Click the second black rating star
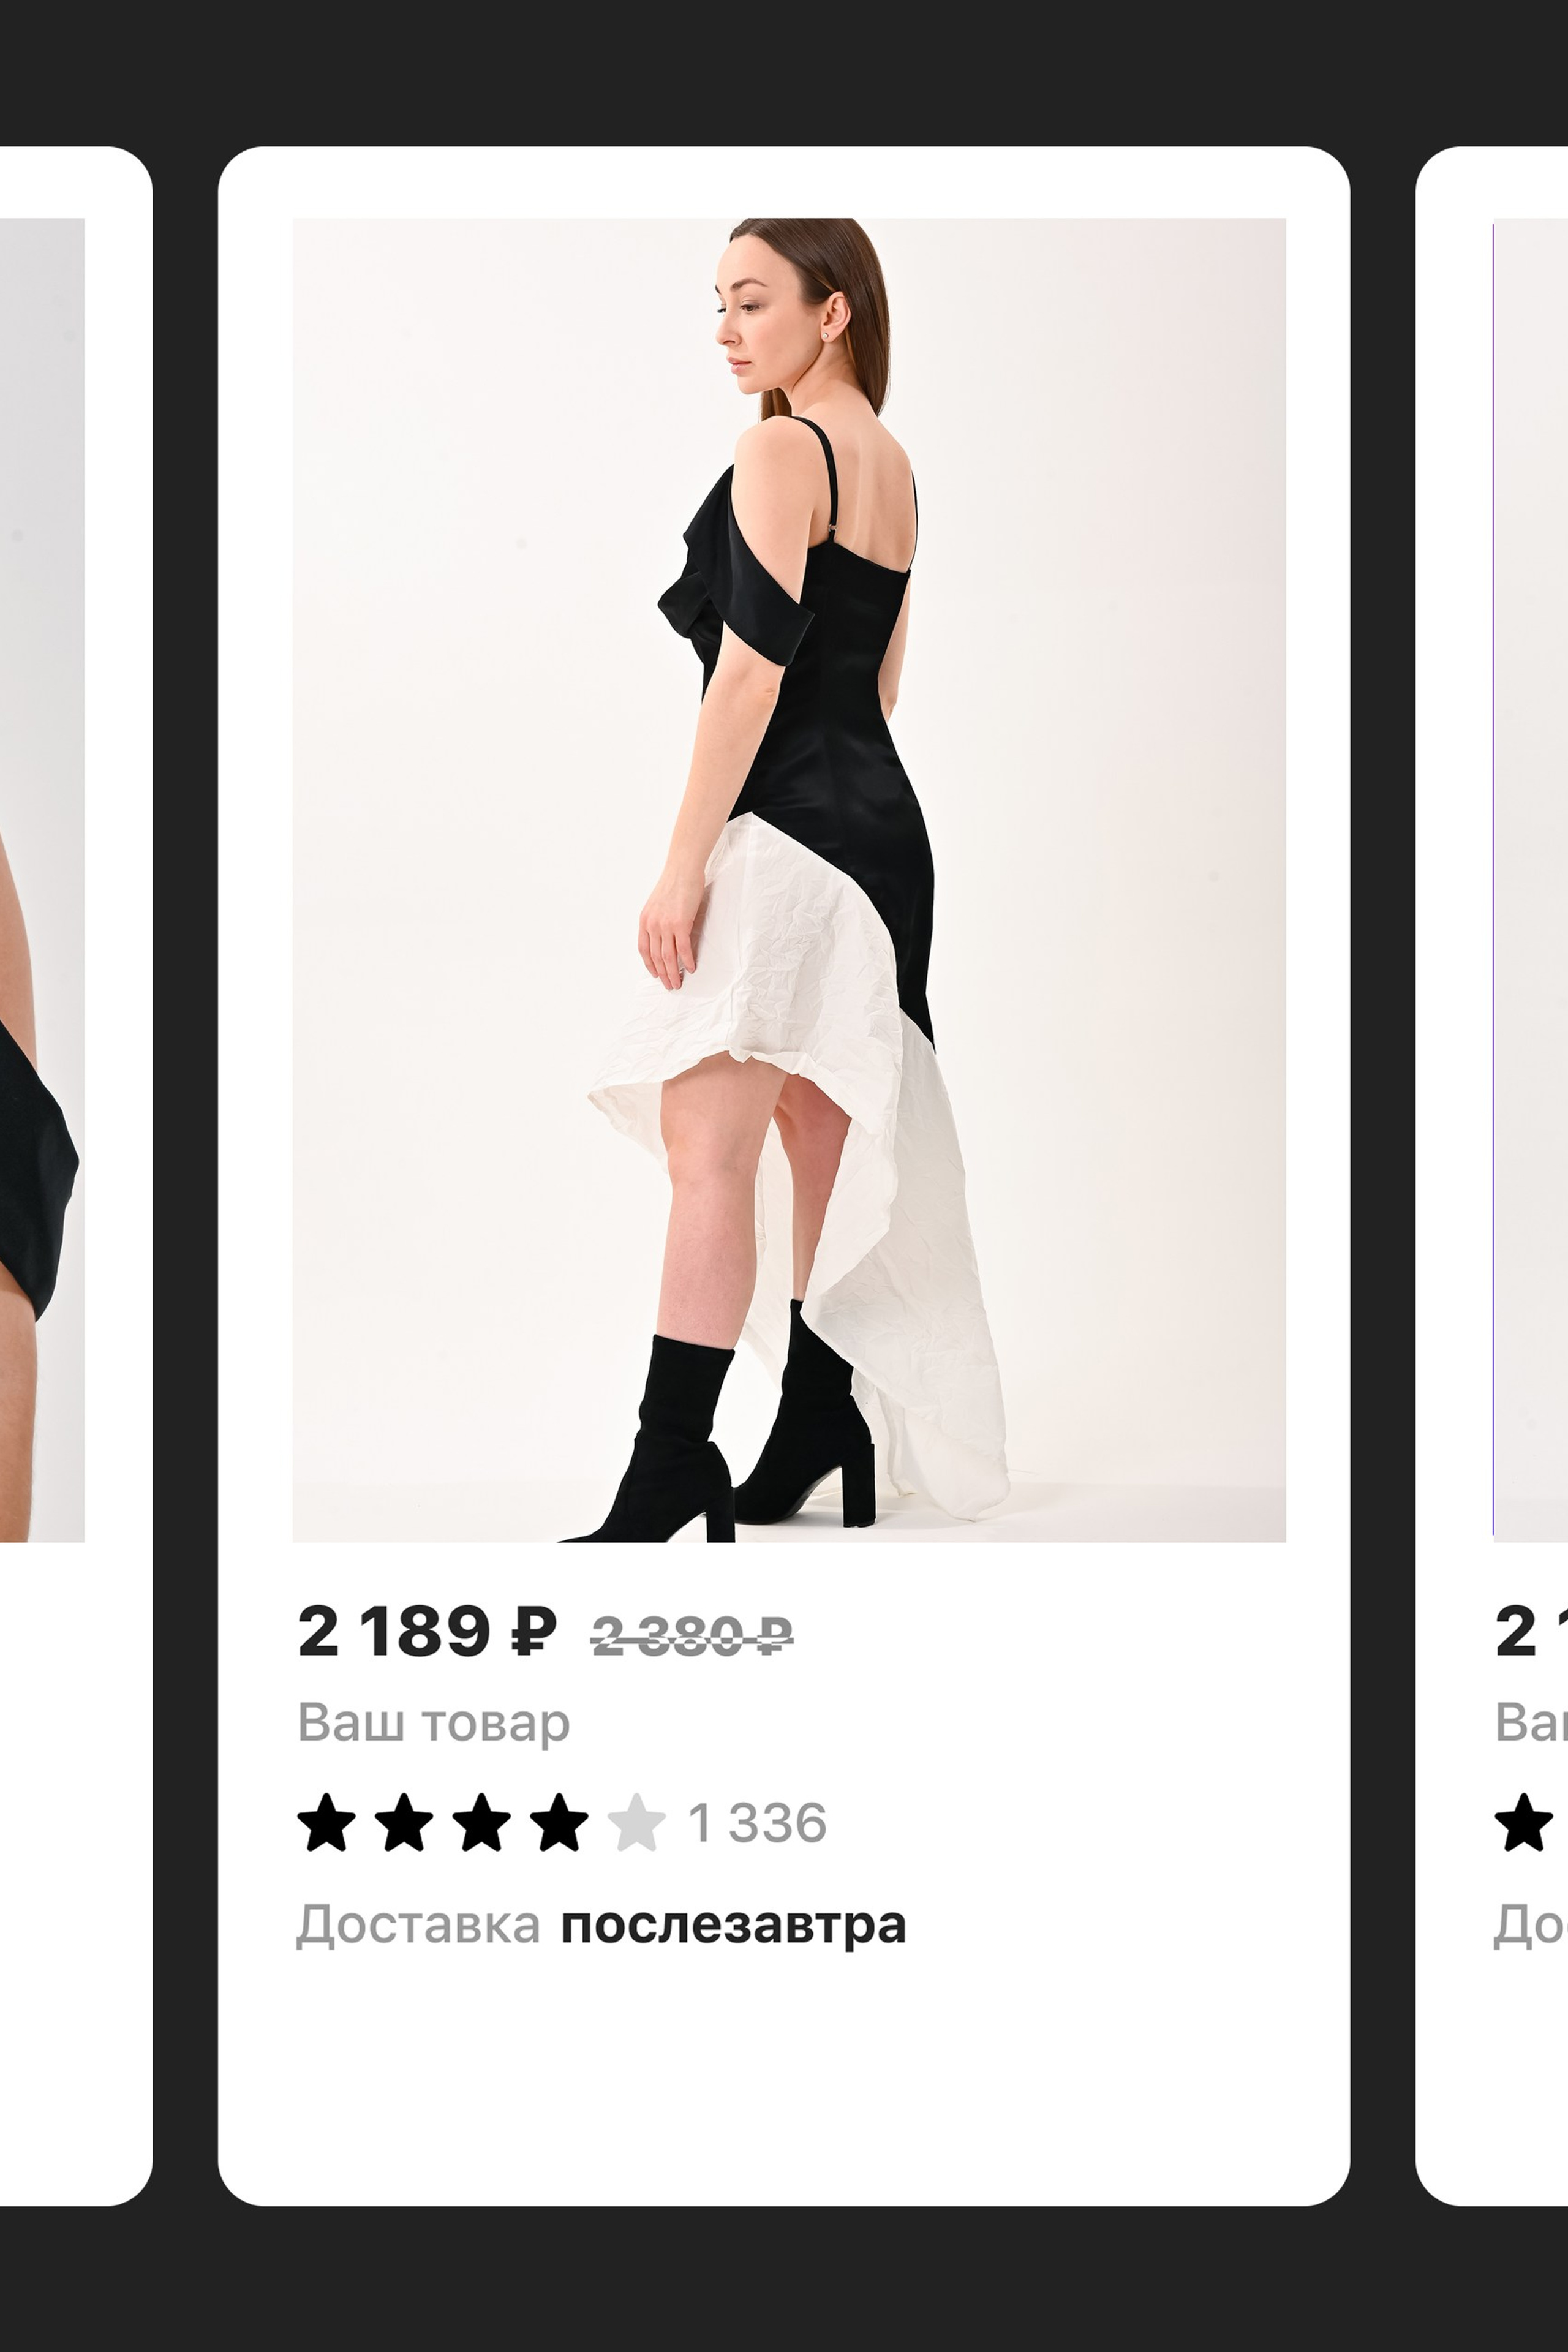The height and width of the screenshot is (2352, 1568). click(403, 1822)
